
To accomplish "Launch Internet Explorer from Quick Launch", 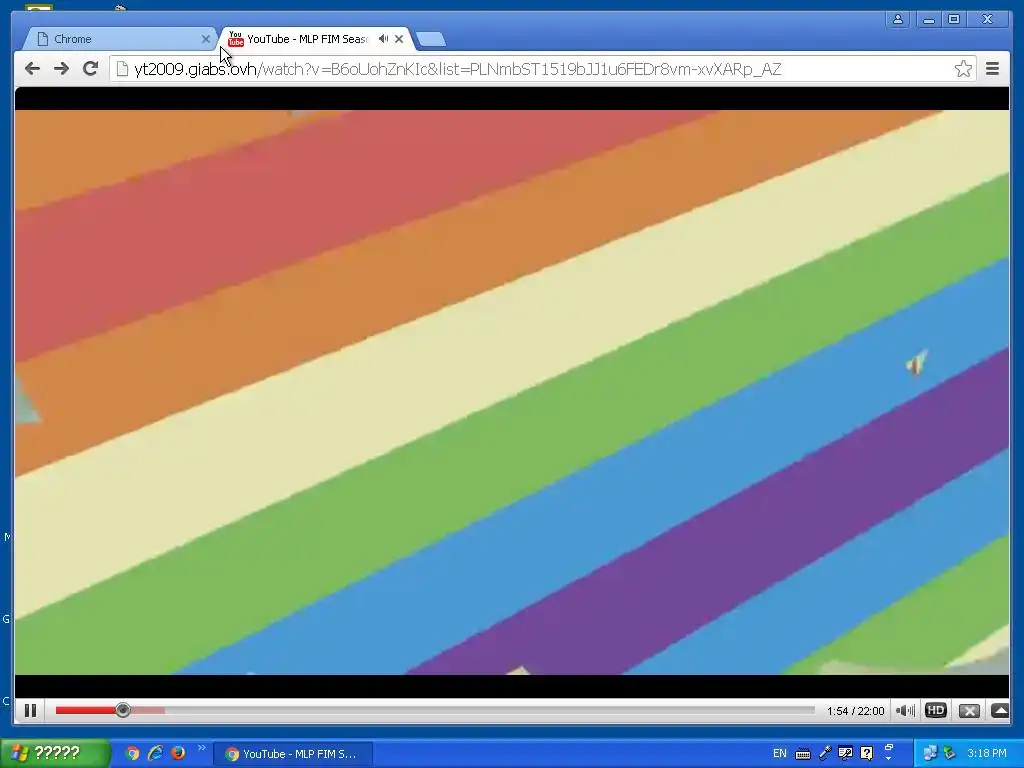I will coord(155,754).
